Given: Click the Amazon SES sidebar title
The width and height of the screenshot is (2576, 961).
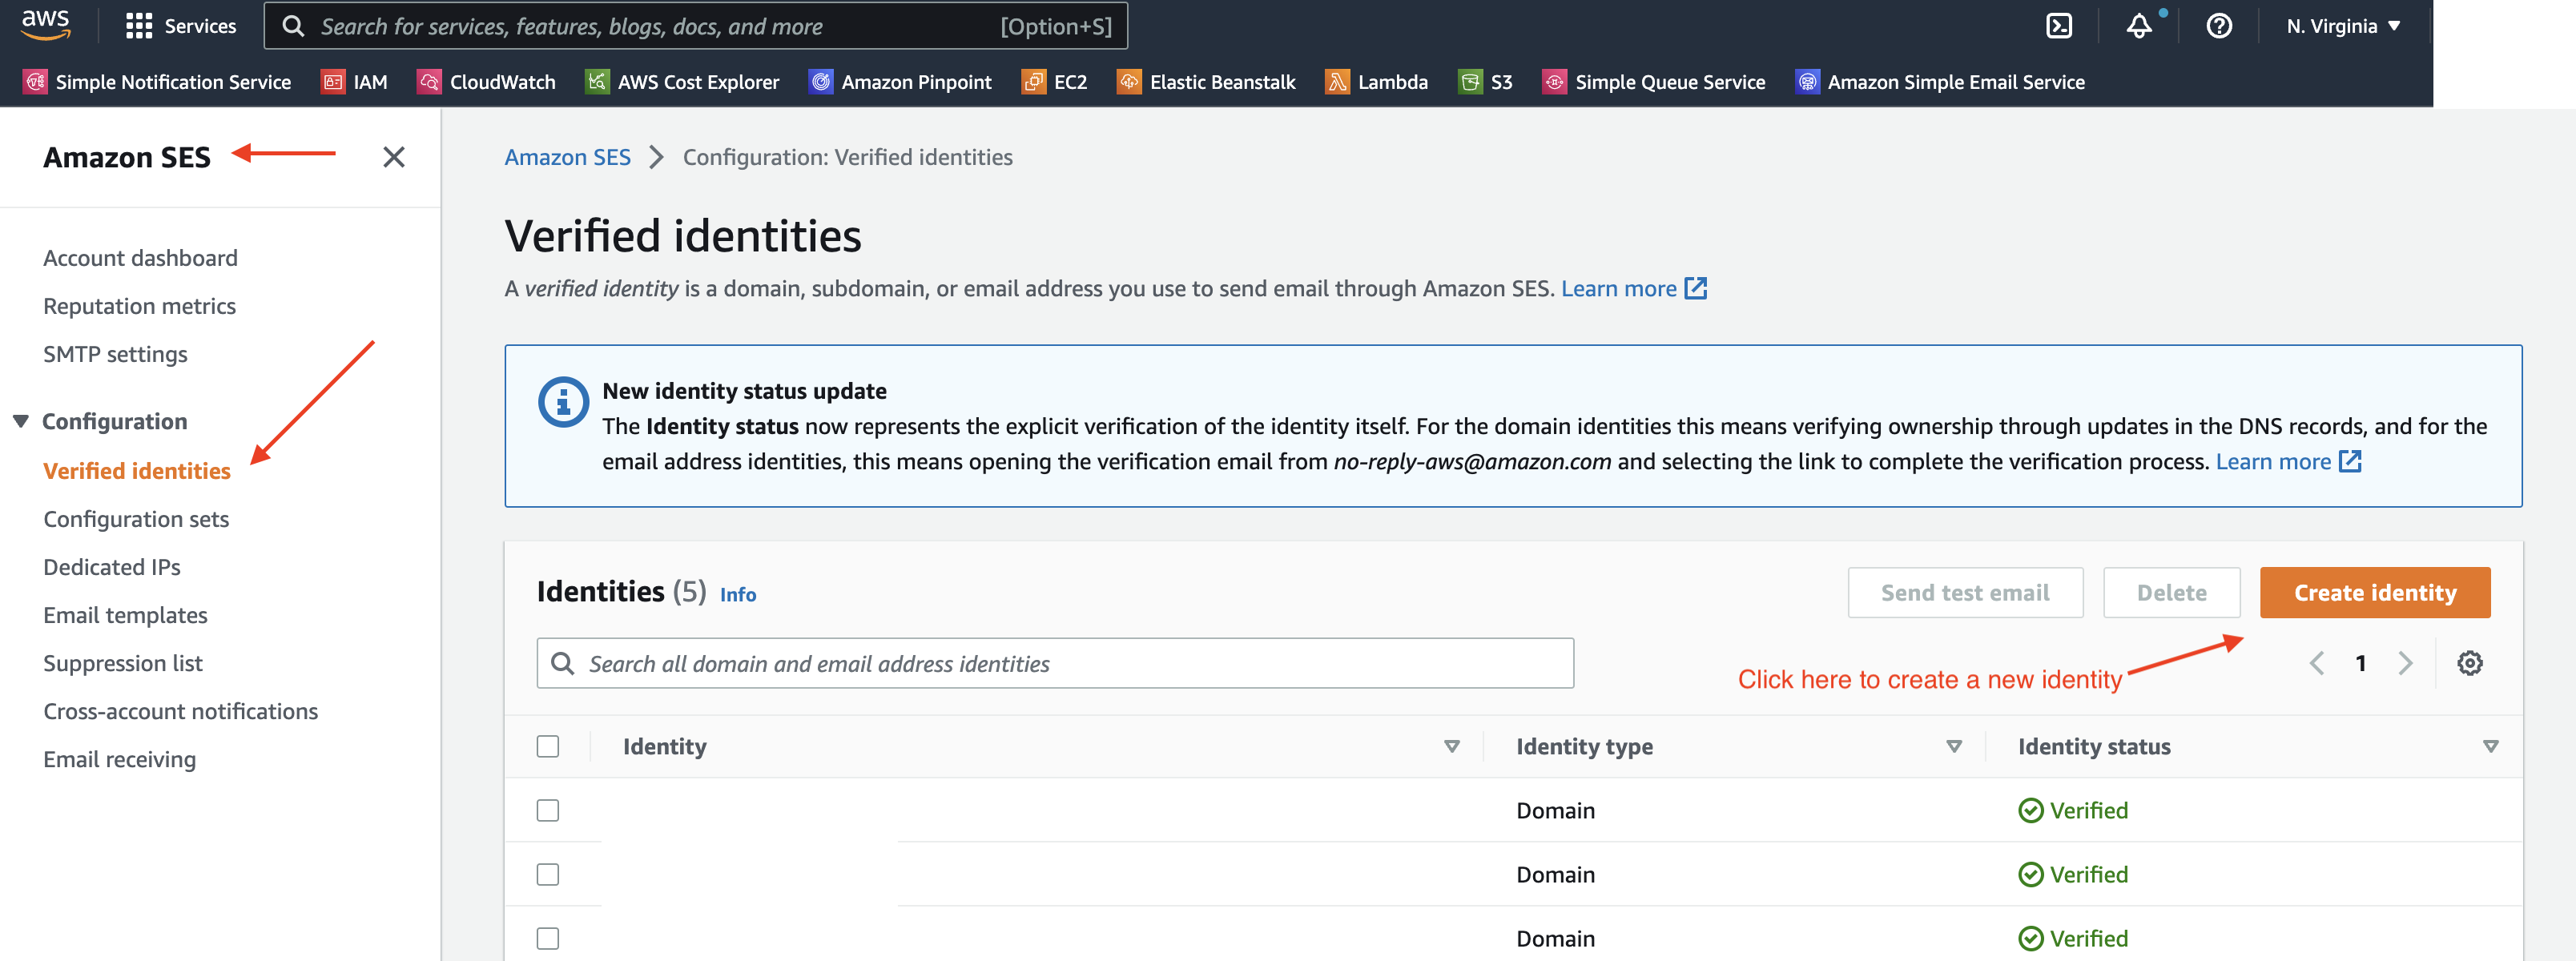Looking at the screenshot, I should point(127,157).
